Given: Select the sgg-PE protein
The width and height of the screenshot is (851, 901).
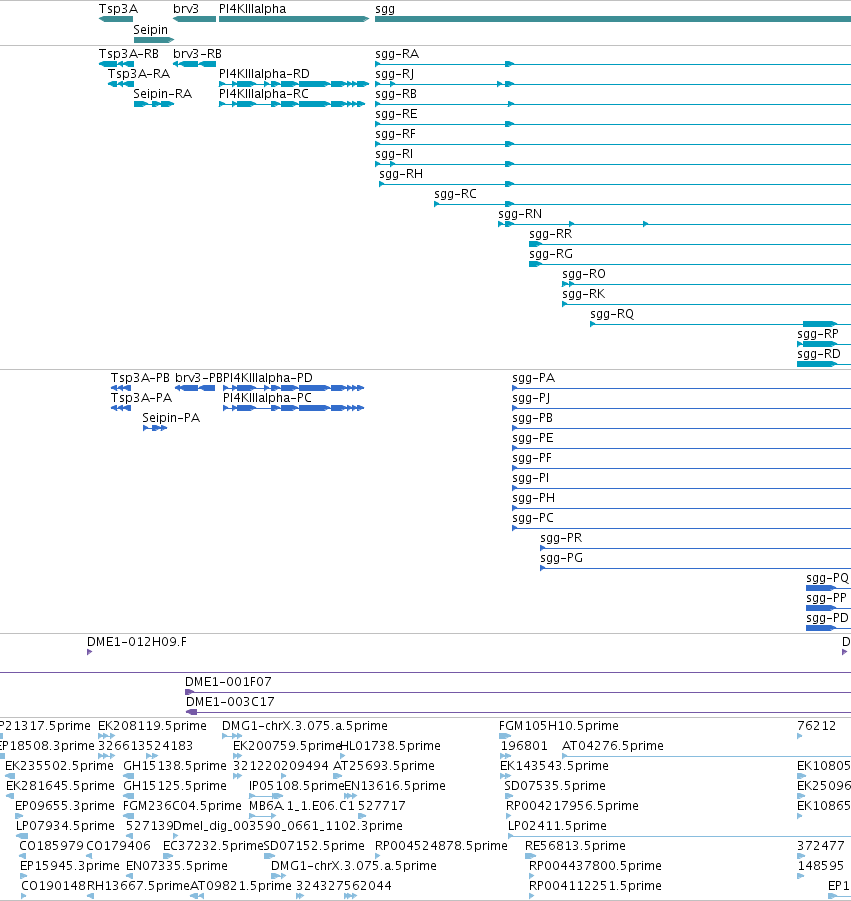Looking at the screenshot, I should point(681,448).
